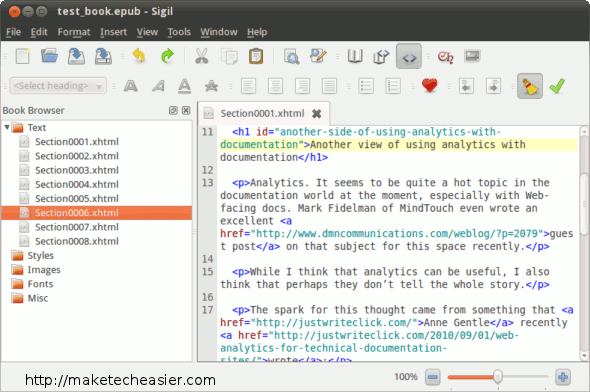590x392 pixels.
Task: Switch to Split View icon
Action: 381,56
